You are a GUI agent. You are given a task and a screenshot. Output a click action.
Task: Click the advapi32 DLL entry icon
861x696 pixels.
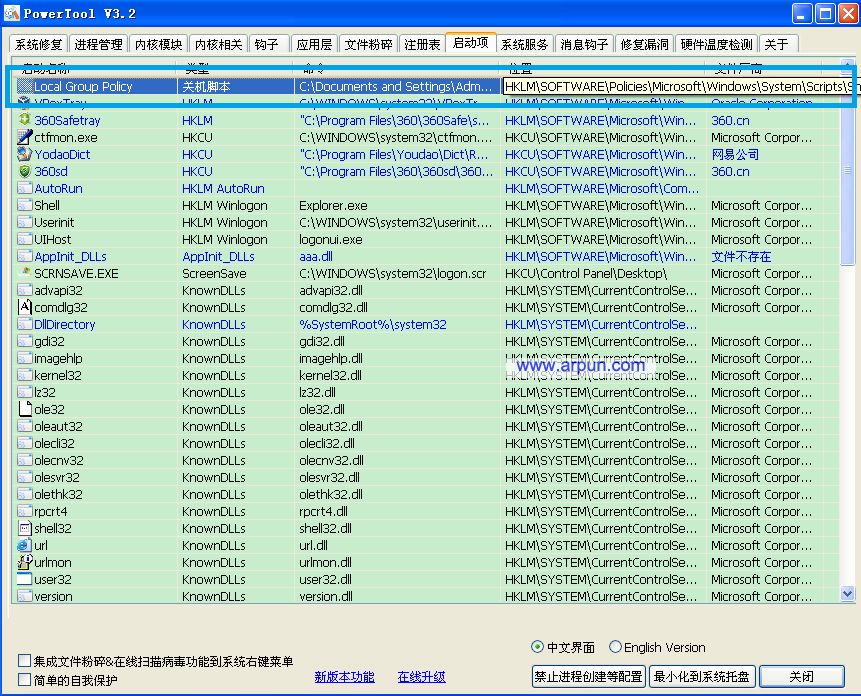[23, 290]
